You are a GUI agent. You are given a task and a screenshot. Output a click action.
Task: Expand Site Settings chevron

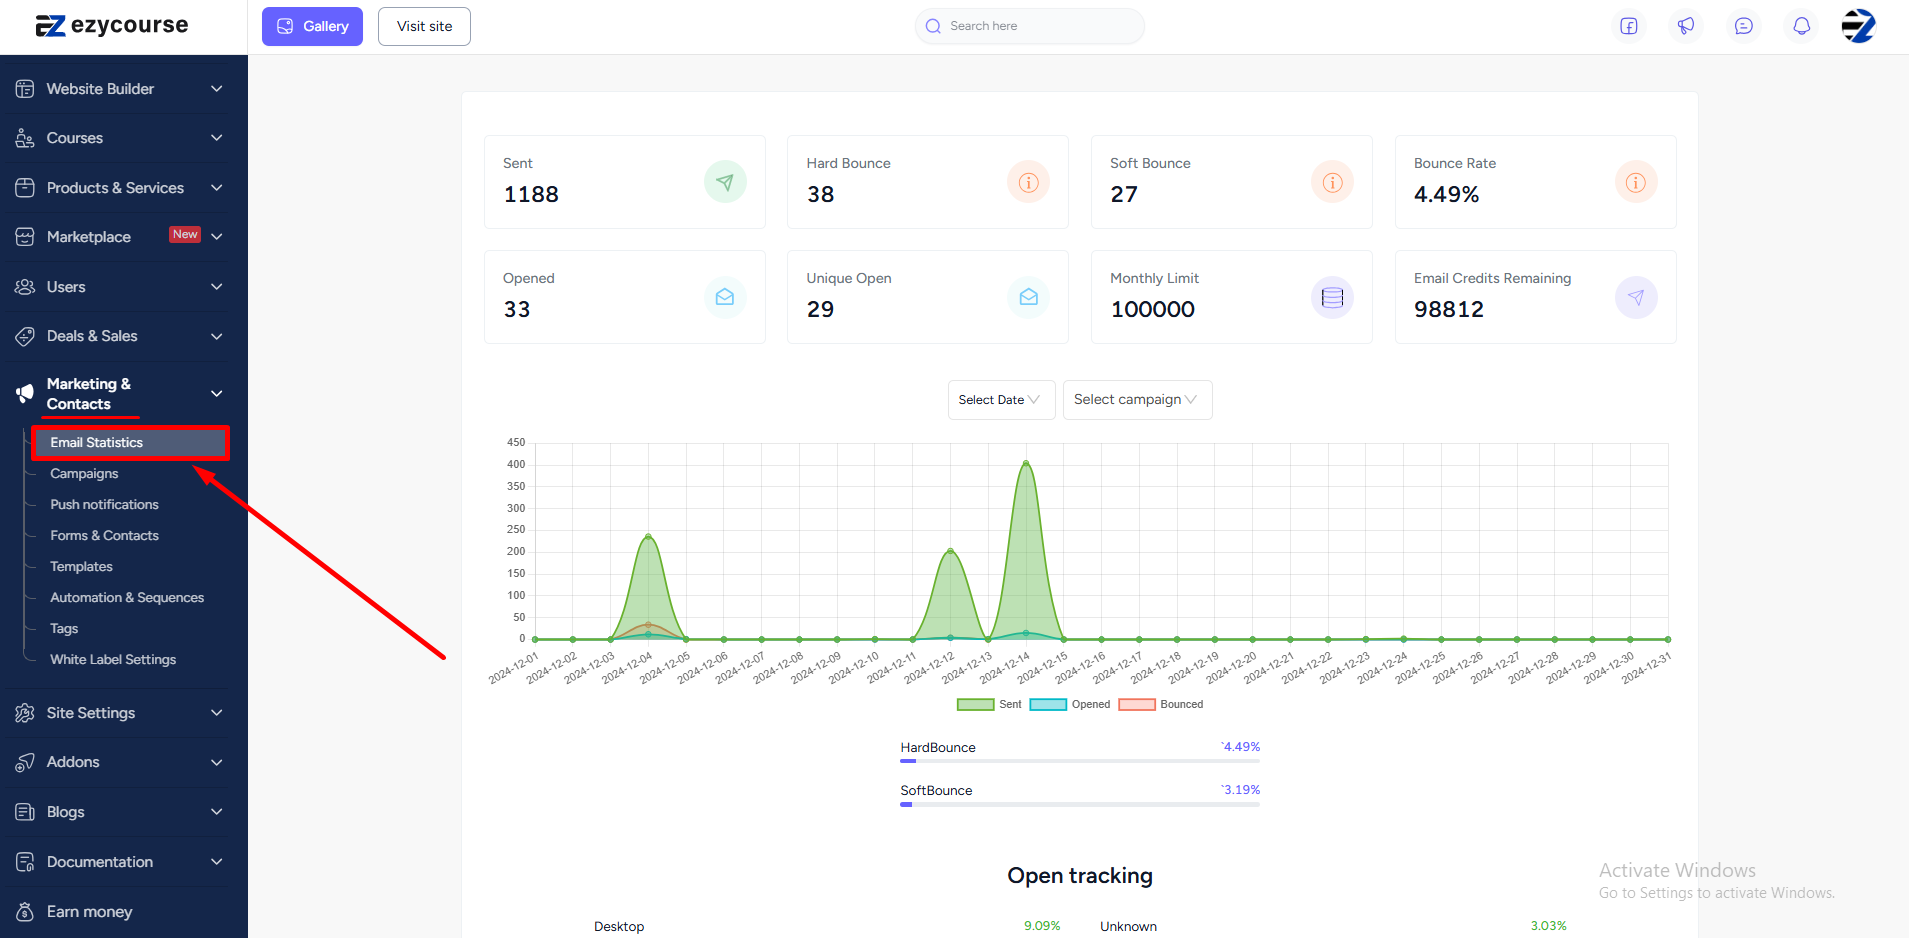pos(217,713)
